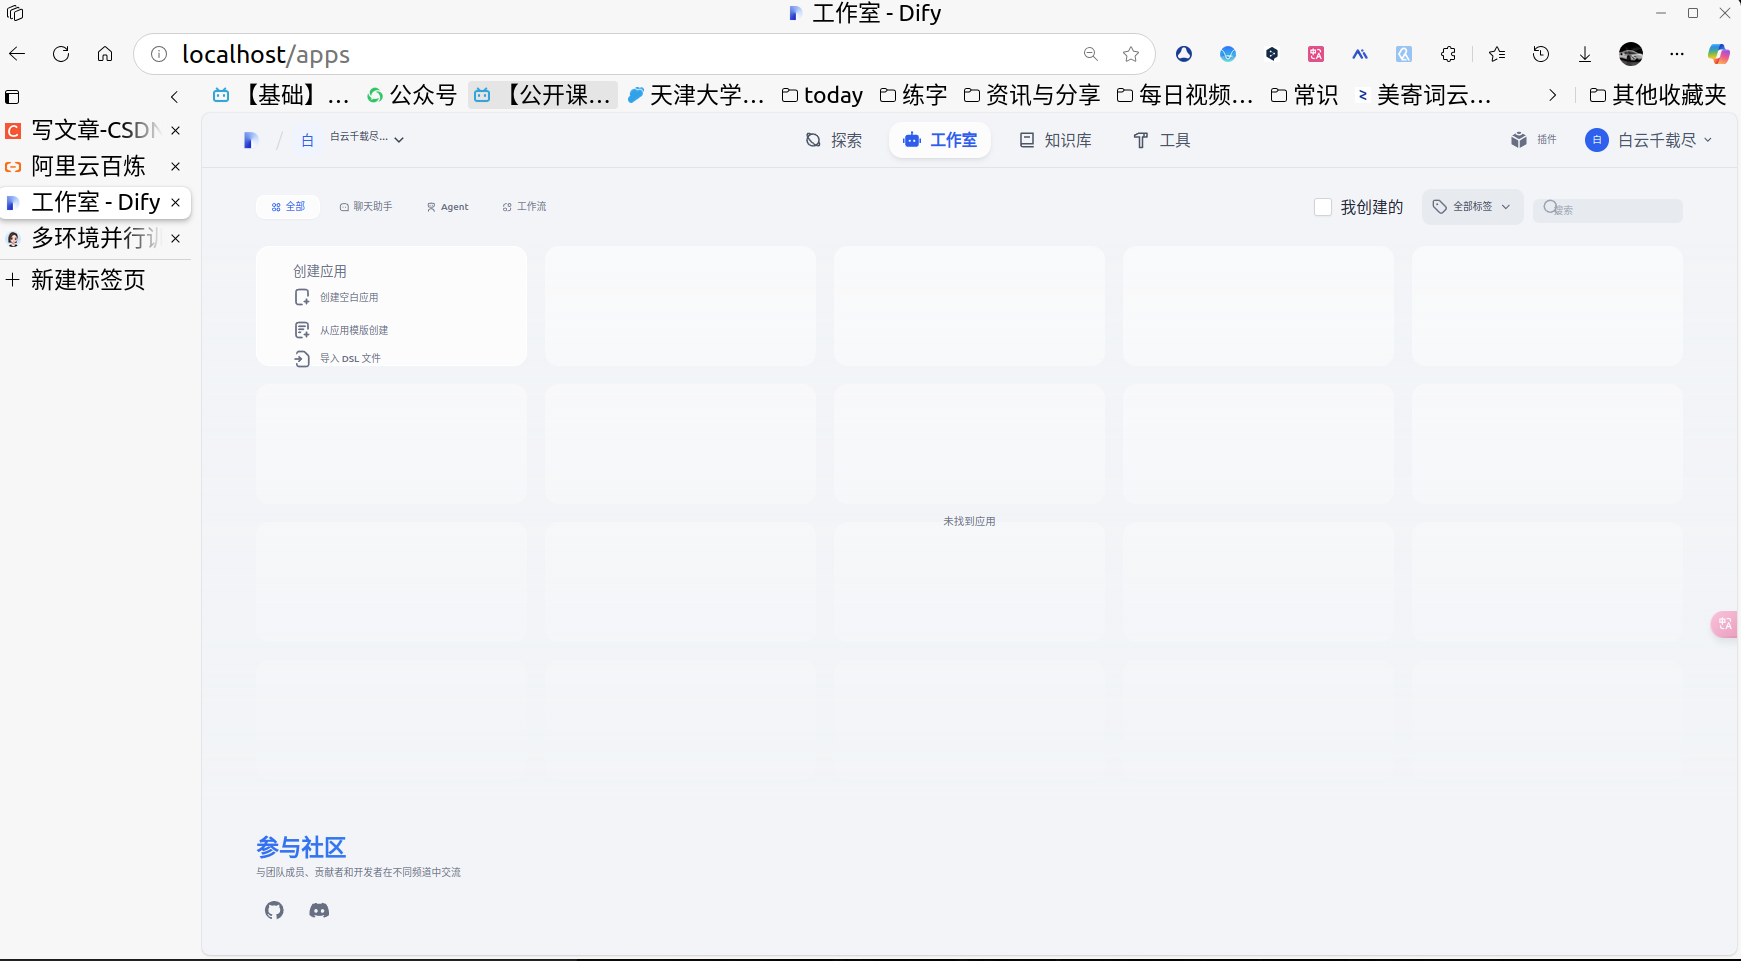Open the GitHub community icon
This screenshot has width=1741, height=961.
[274, 910]
